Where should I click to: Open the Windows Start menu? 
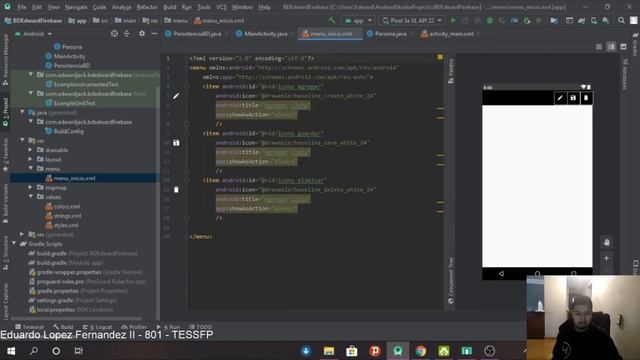tap(11, 351)
